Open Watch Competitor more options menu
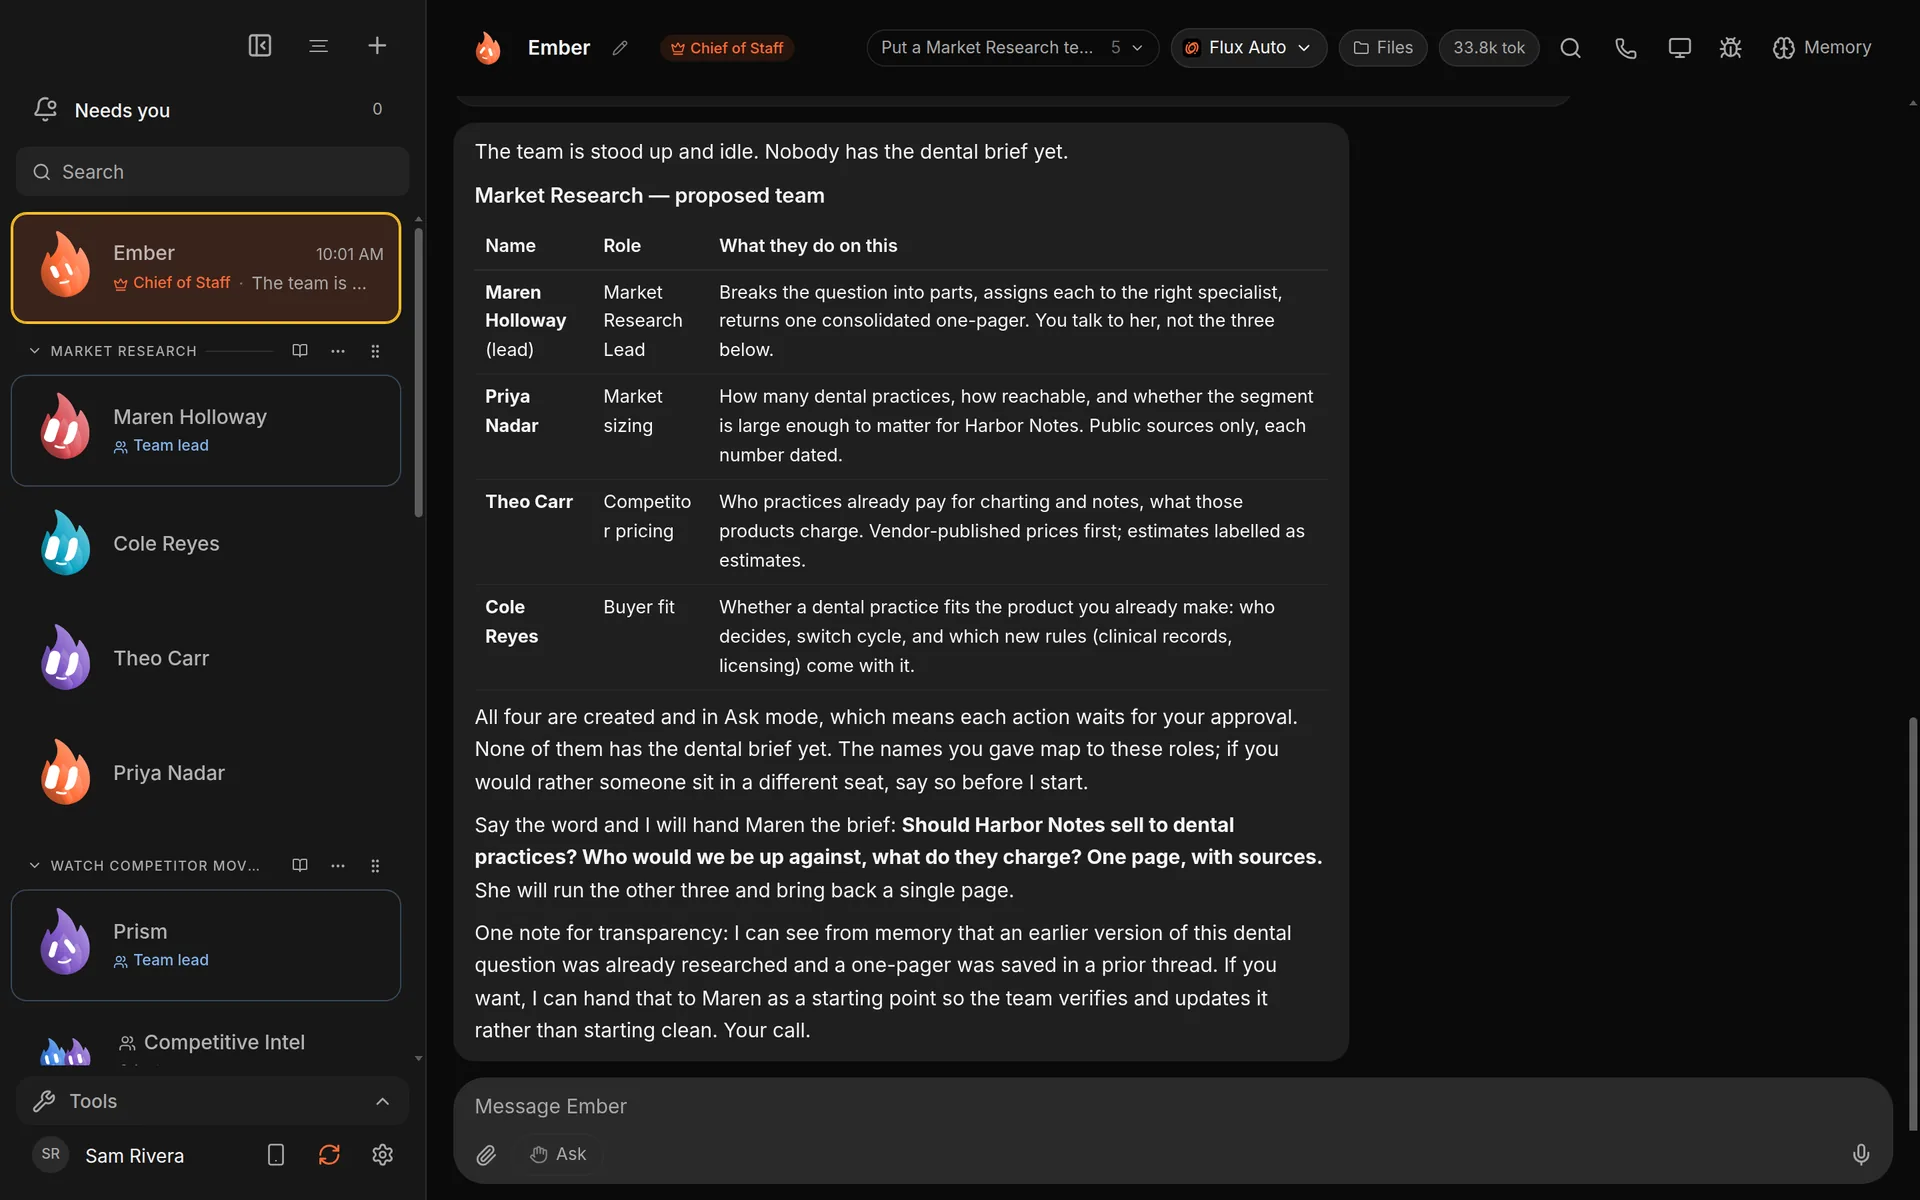 click(338, 866)
